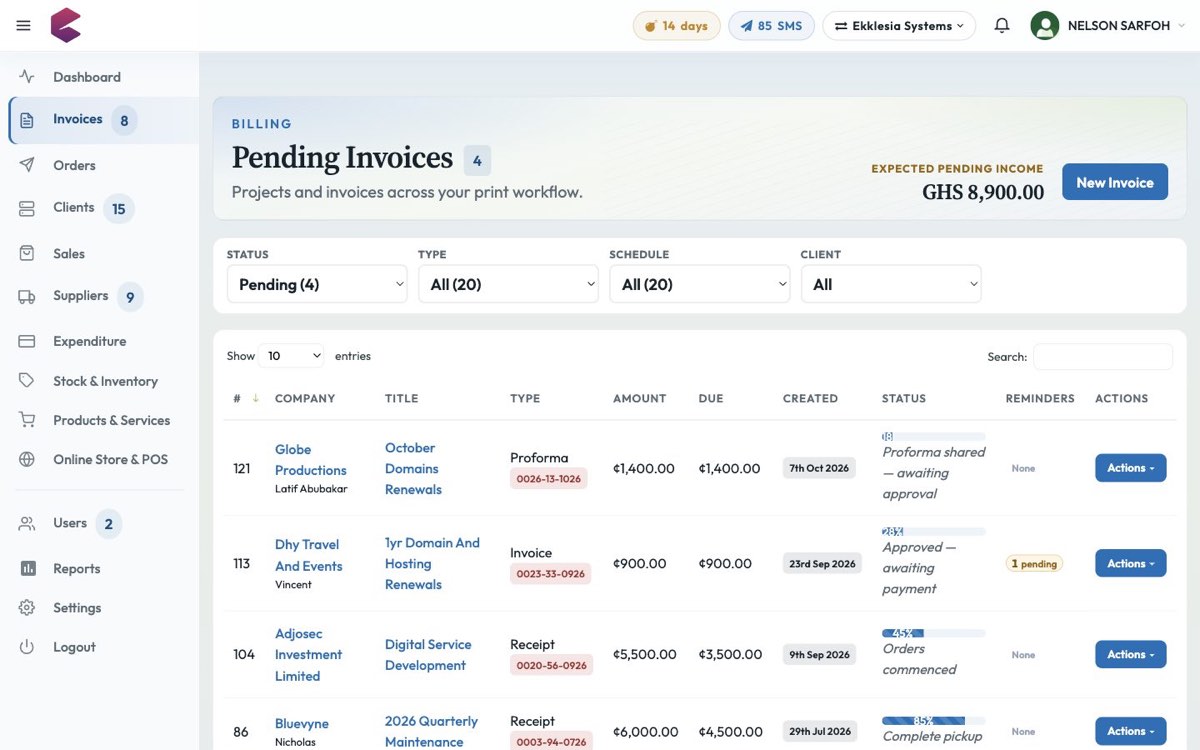
Task: Sort table by Amount column header
Action: pyautogui.click(x=639, y=398)
